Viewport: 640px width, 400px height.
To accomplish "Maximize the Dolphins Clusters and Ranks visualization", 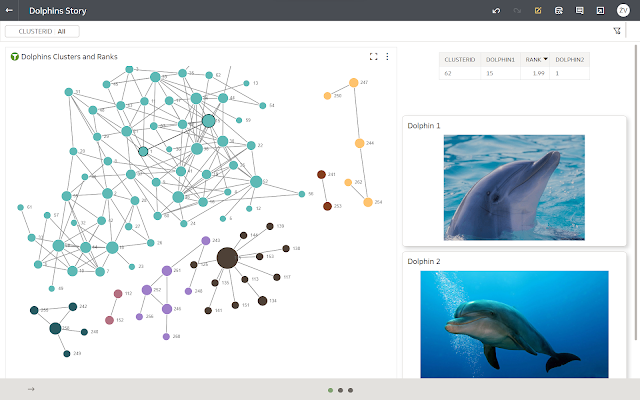I will [373, 56].
